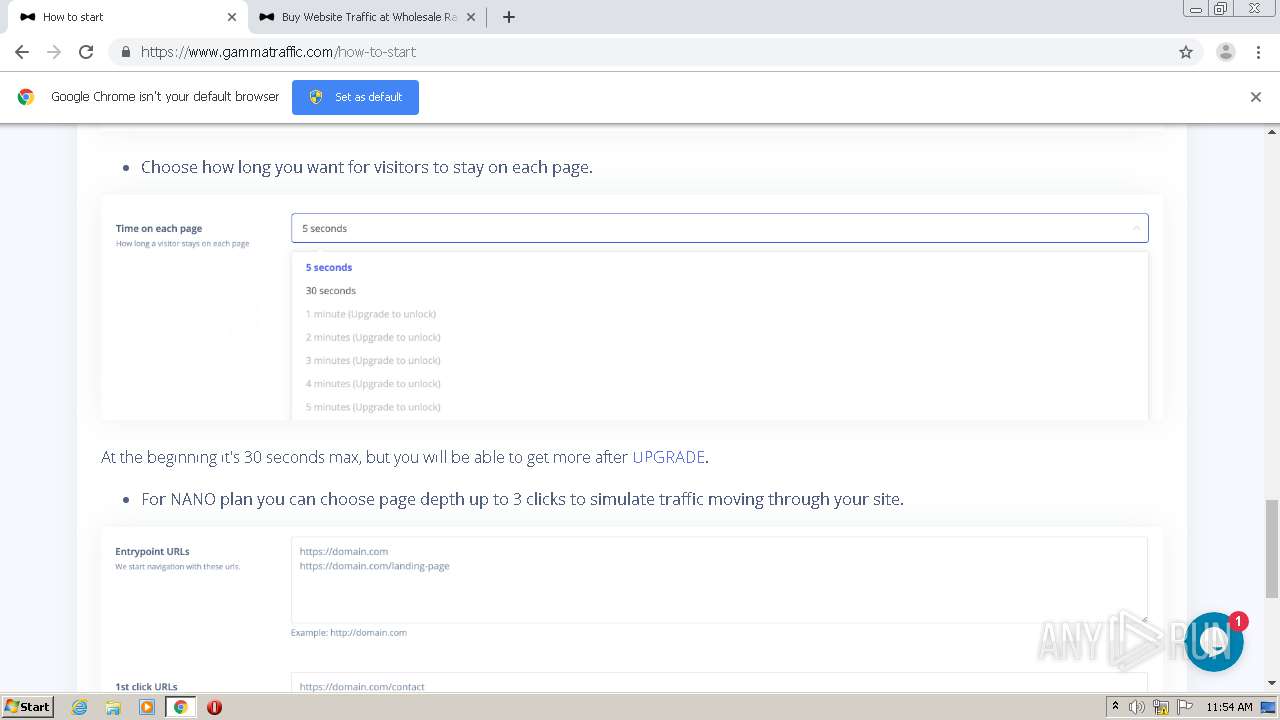The width and height of the screenshot is (1280, 720).
Task: Show hidden system tray icons
Action: [x=1116, y=707]
